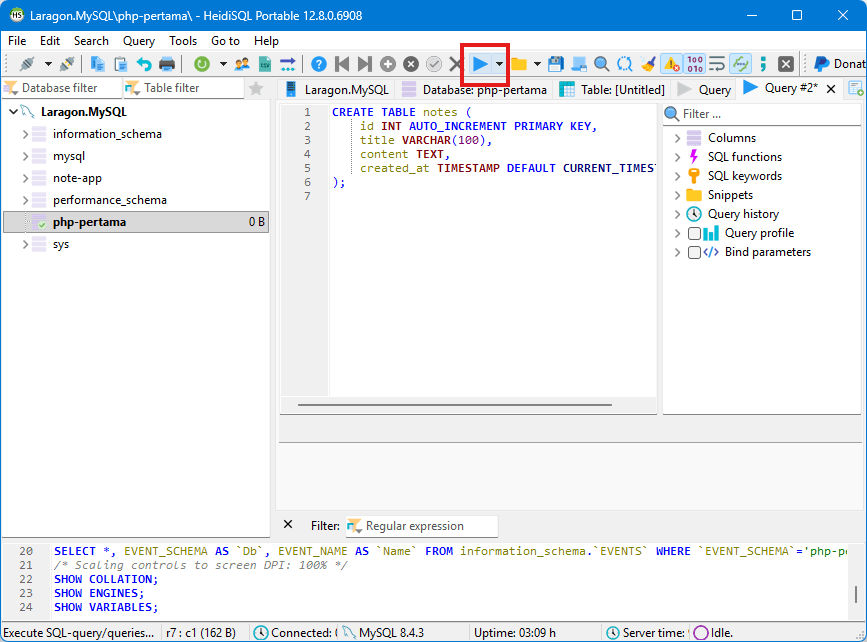Open the dropdown arrow beside the Run button
867x642 pixels.
(497, 63)
